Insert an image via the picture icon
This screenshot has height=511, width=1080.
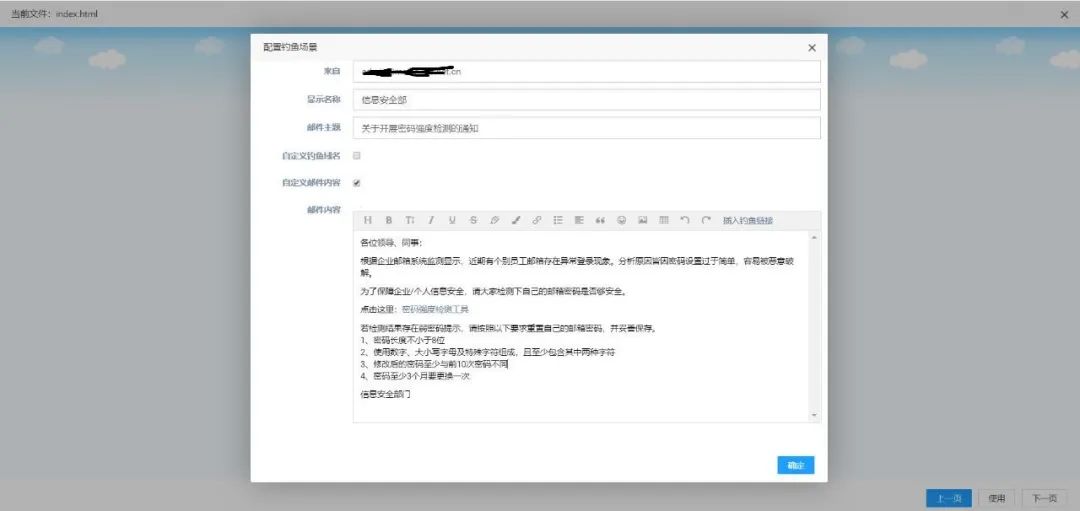[642, 220]
